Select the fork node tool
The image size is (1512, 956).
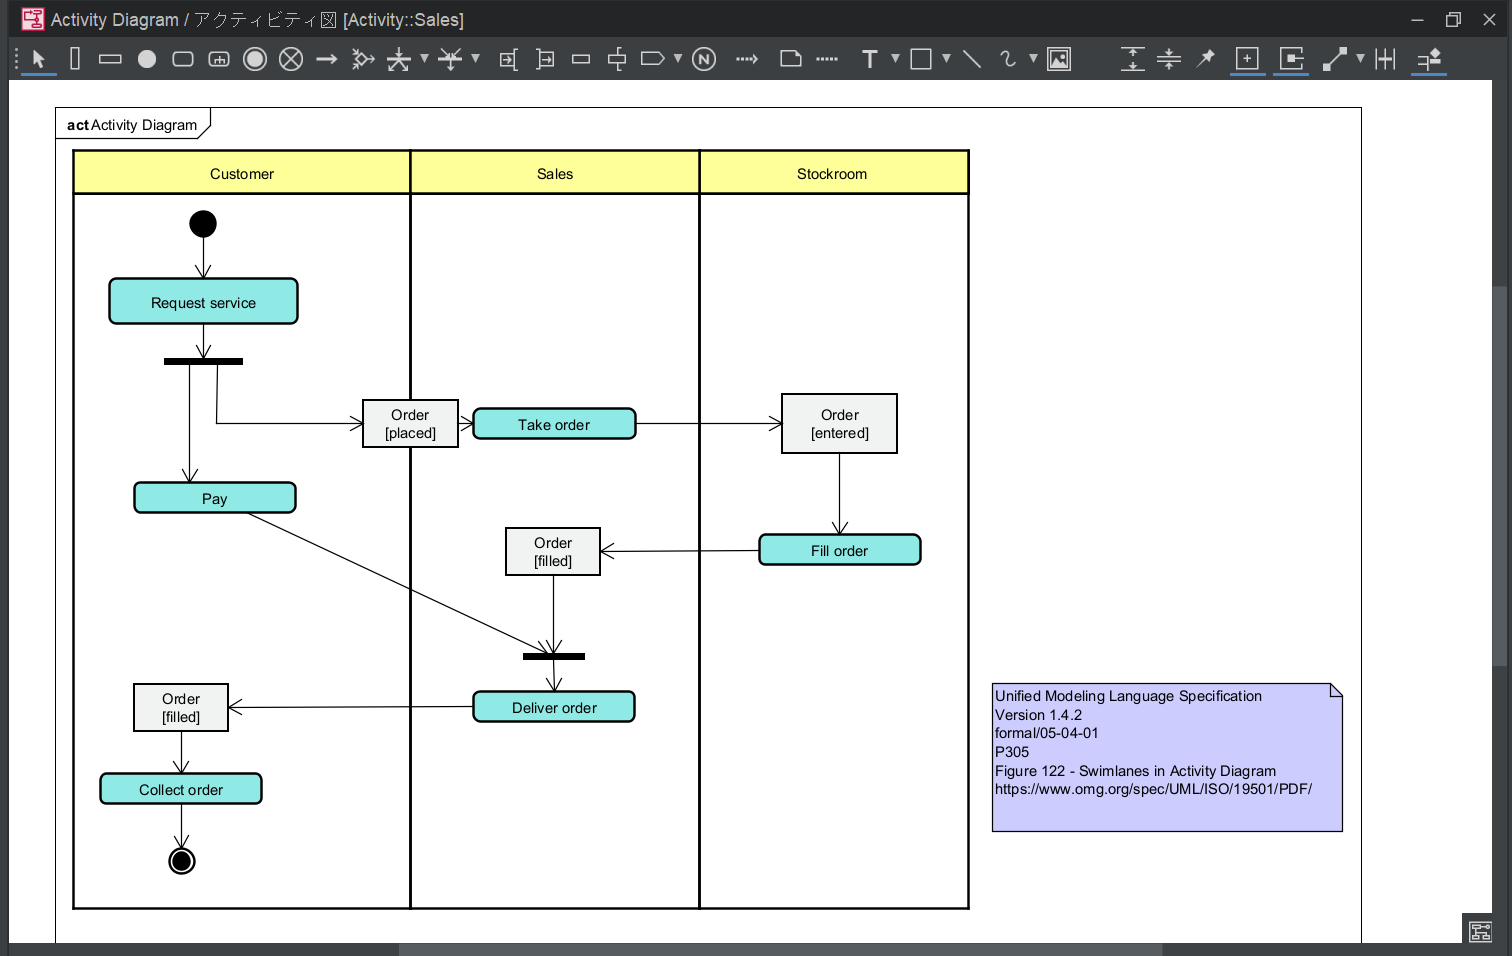399,59
